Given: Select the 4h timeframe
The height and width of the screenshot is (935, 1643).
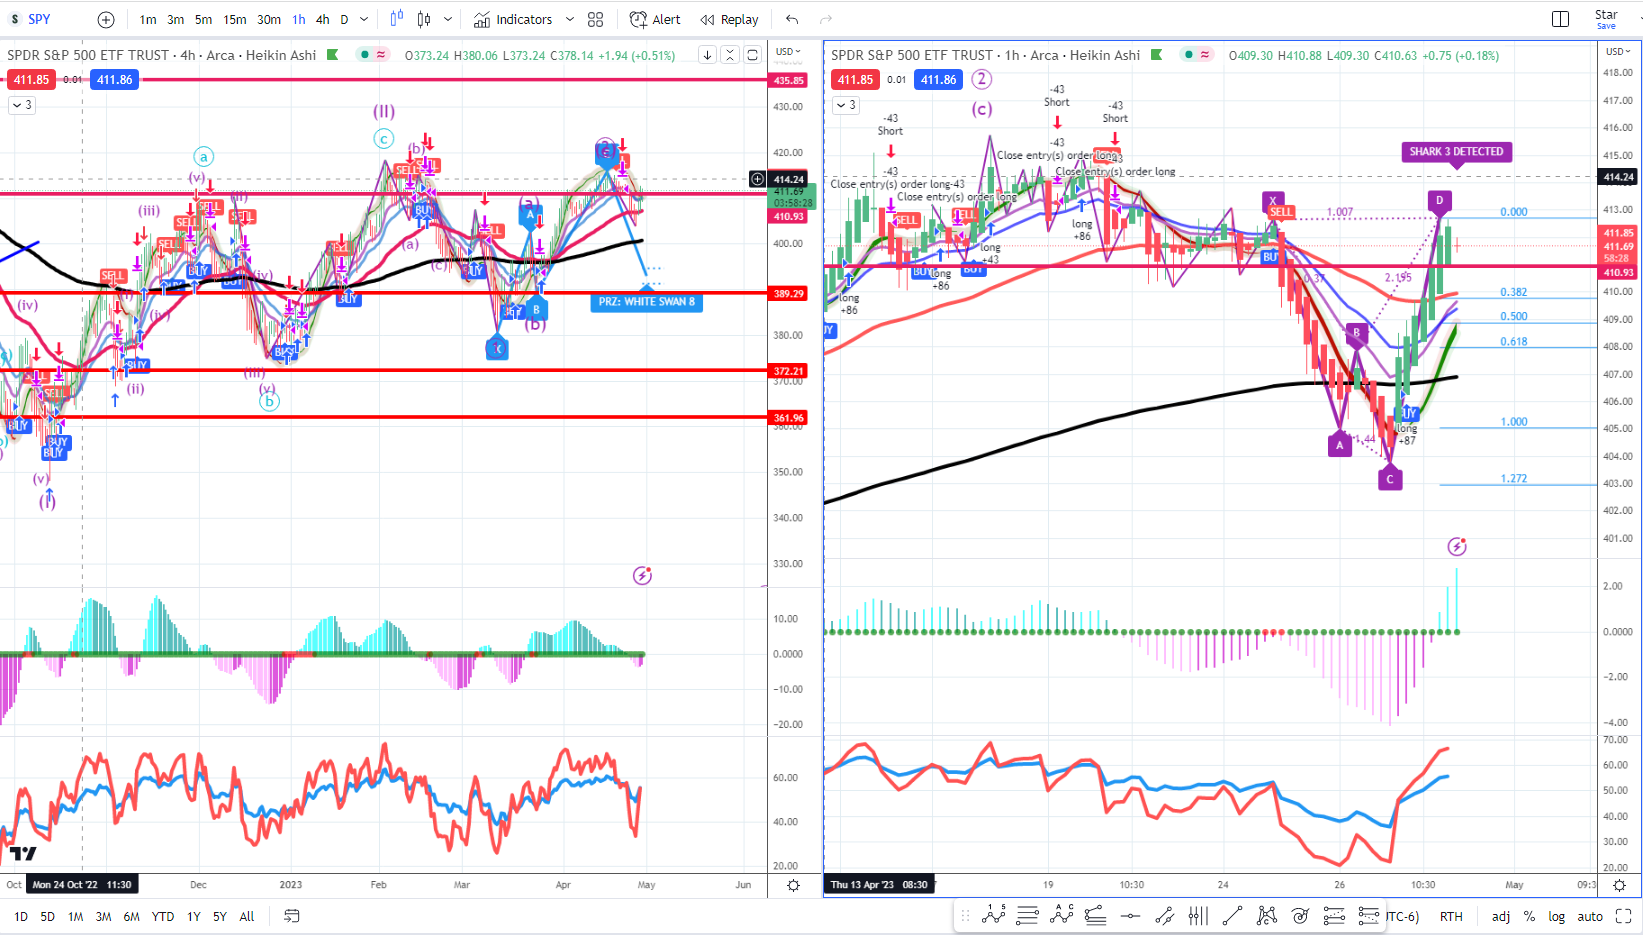Looking at the screenshot, I should point(323,19).
